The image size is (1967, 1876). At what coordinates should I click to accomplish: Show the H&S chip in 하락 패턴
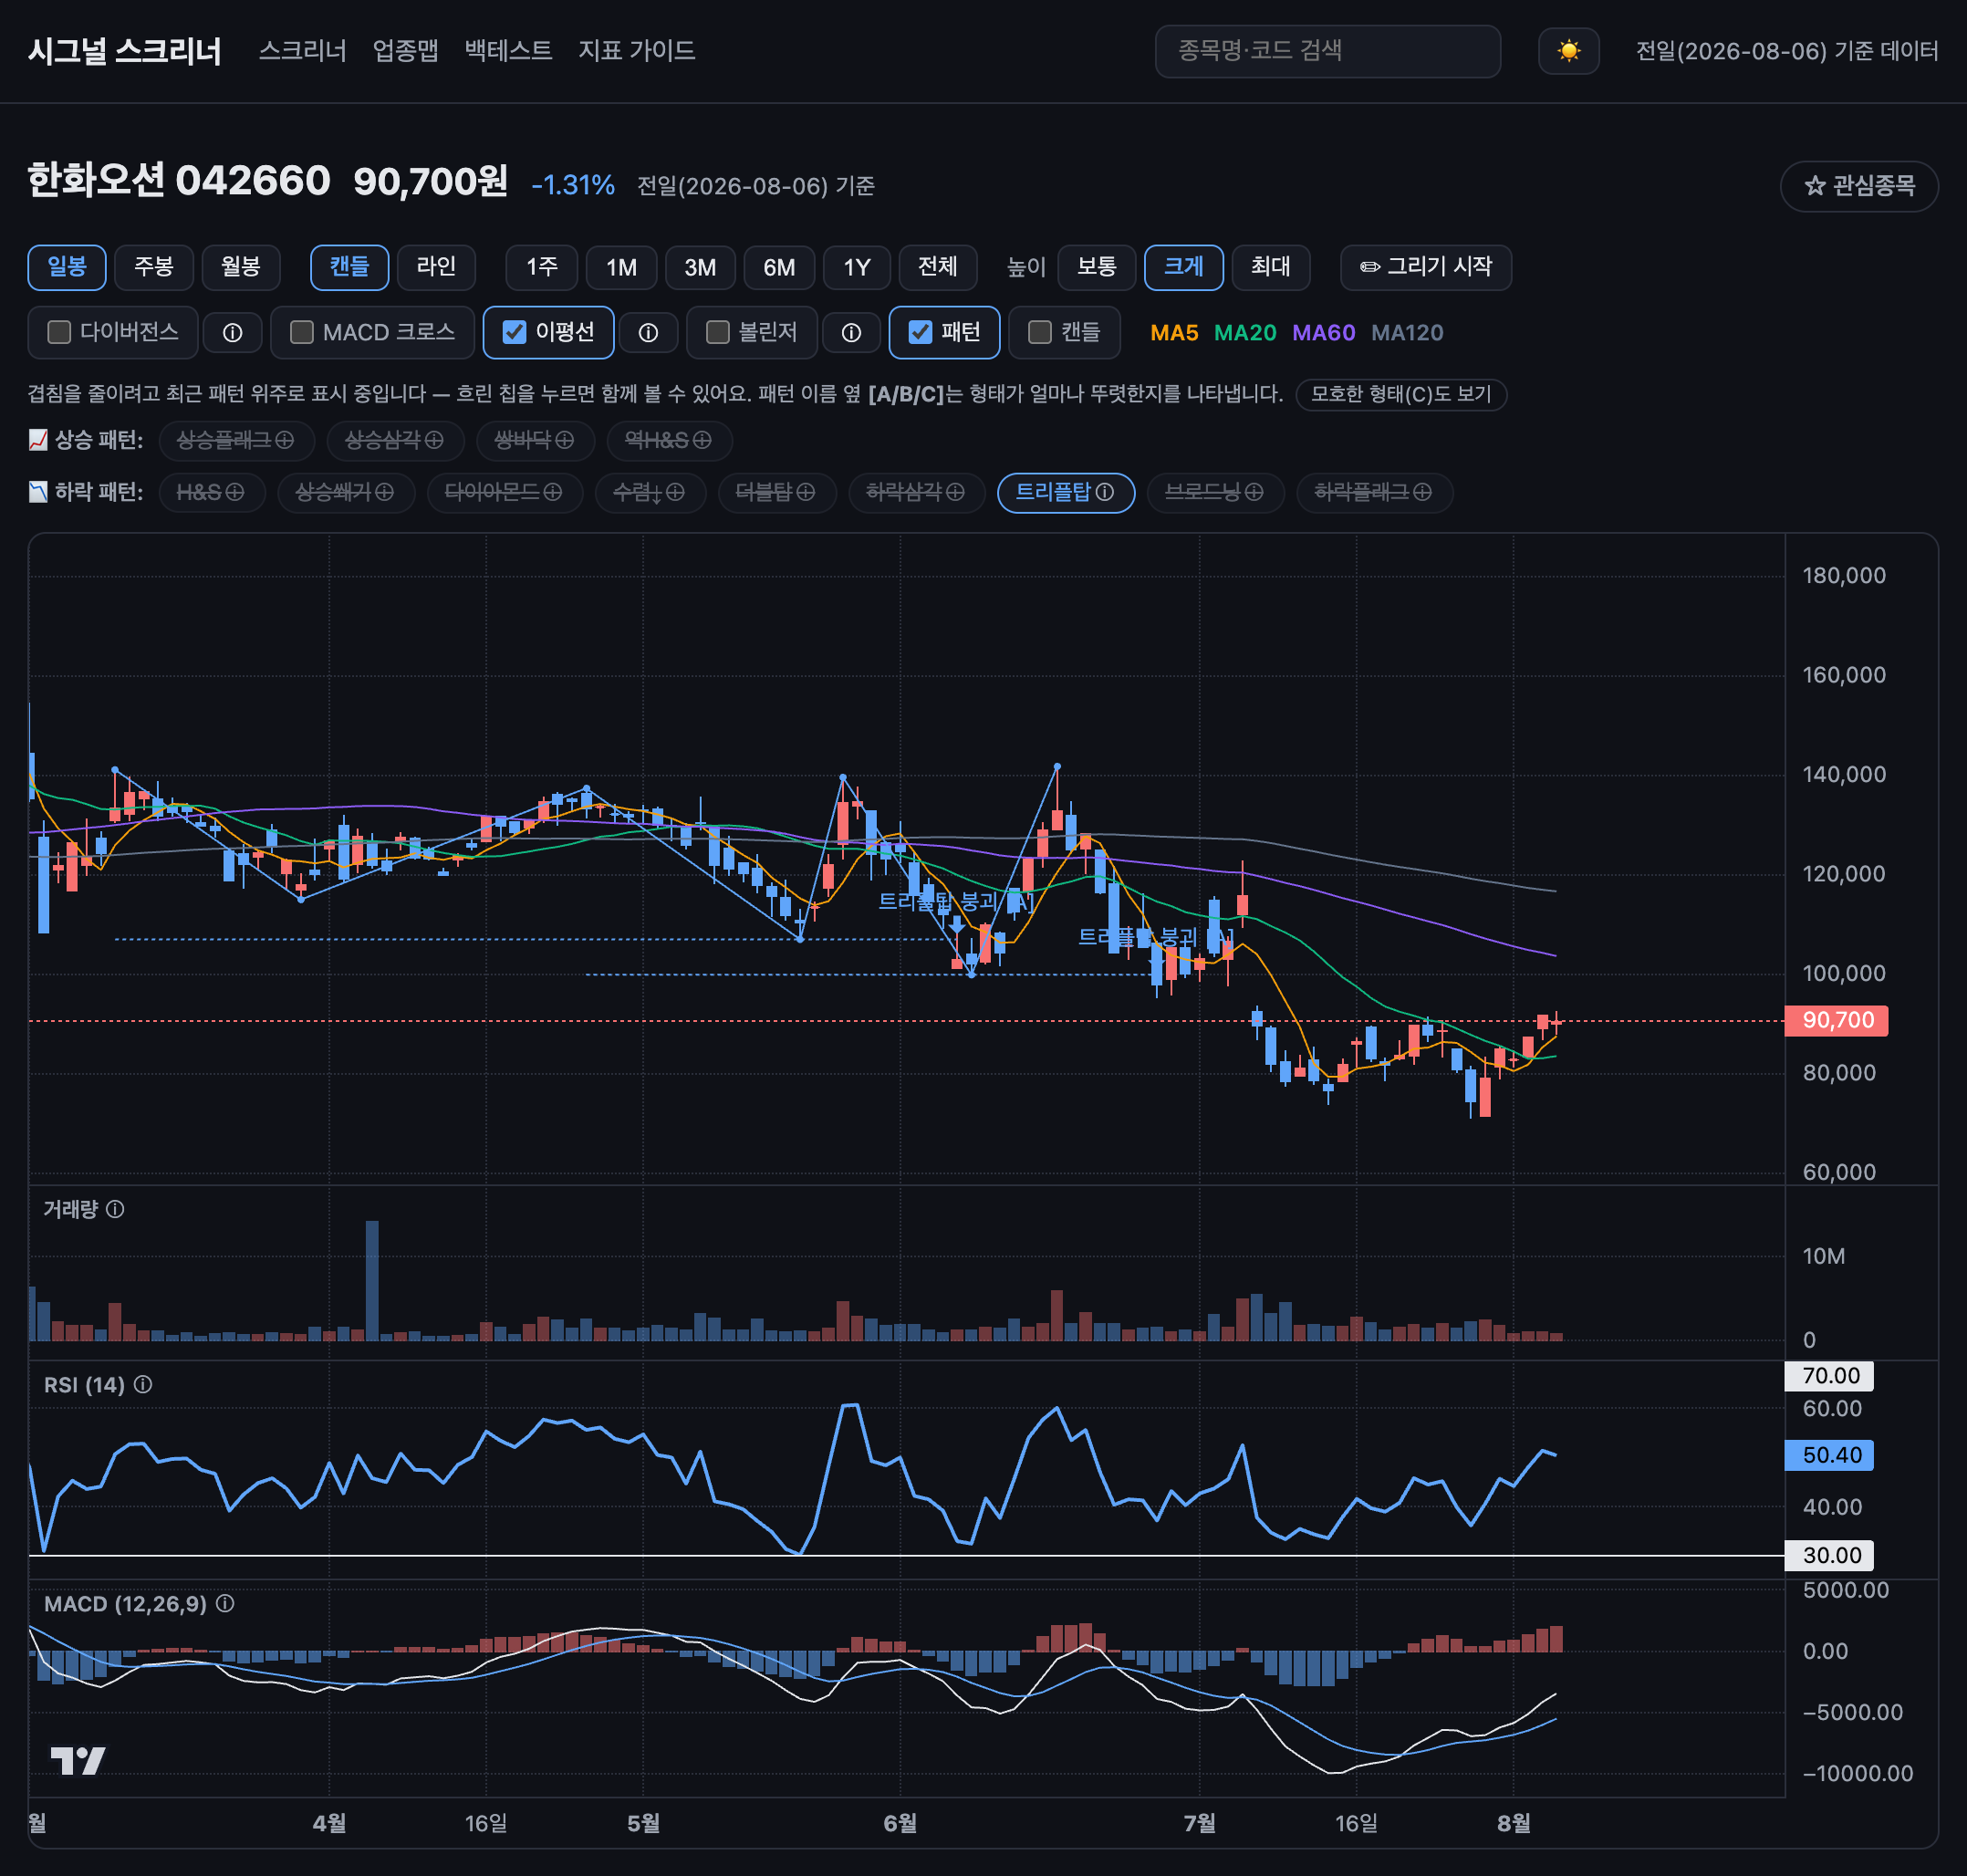(x=212, y=492)
